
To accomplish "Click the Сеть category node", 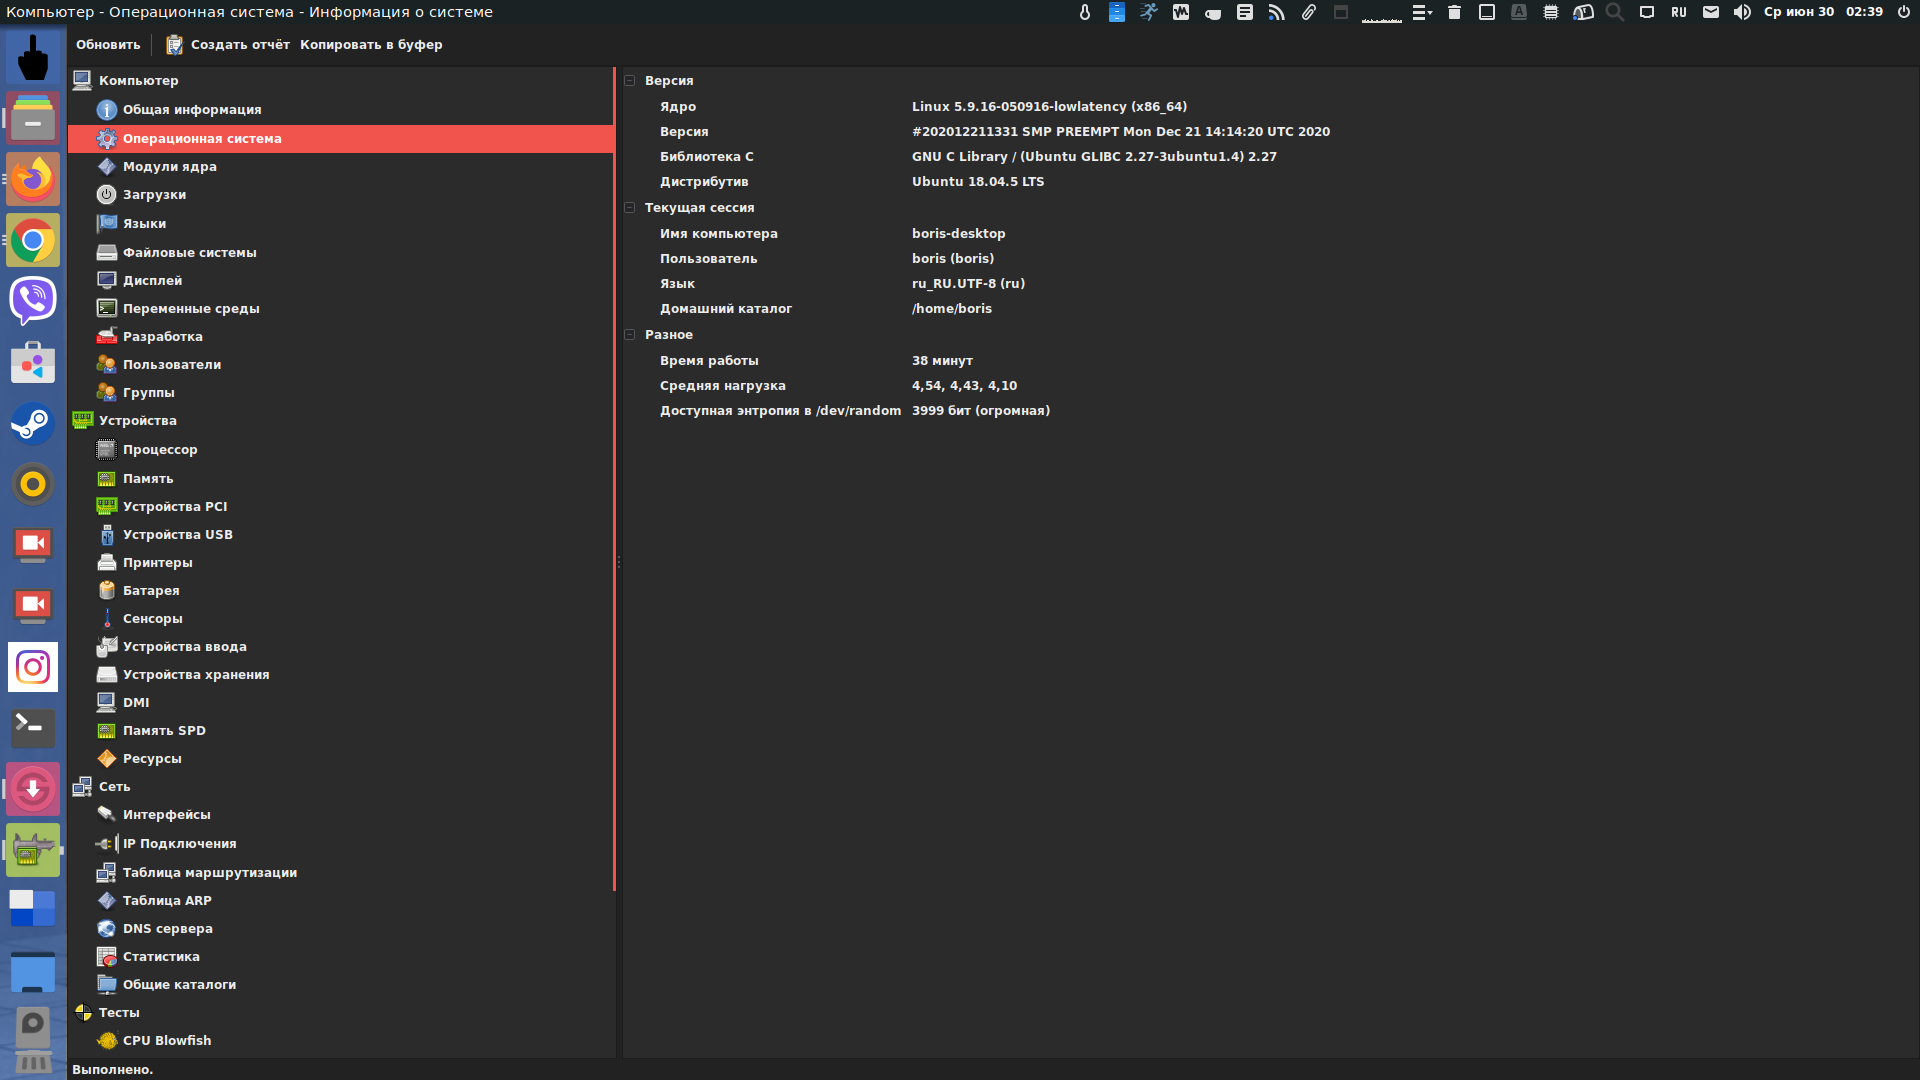I will 114,787.
